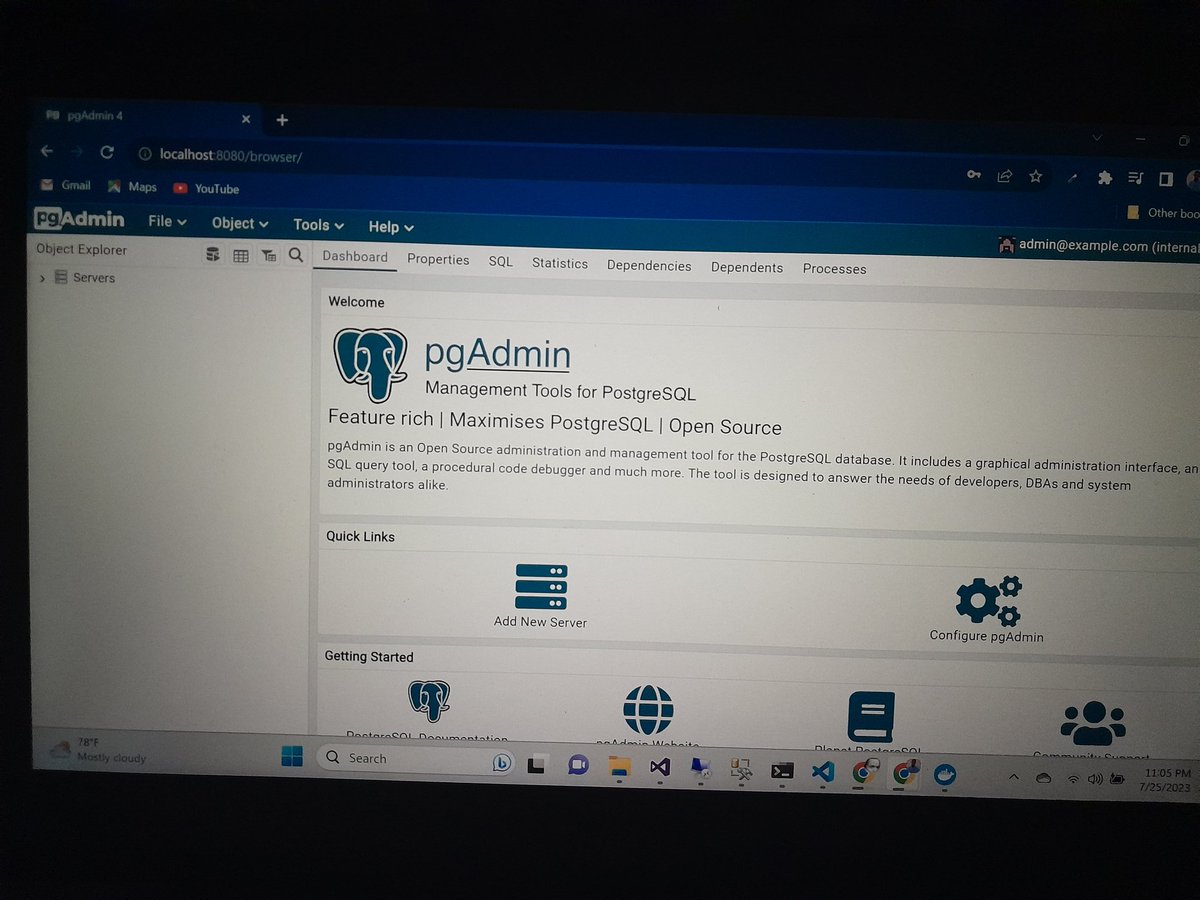
Task: Click the "Management Tools for PostgreSQL" text
Action: pos(560,392)
